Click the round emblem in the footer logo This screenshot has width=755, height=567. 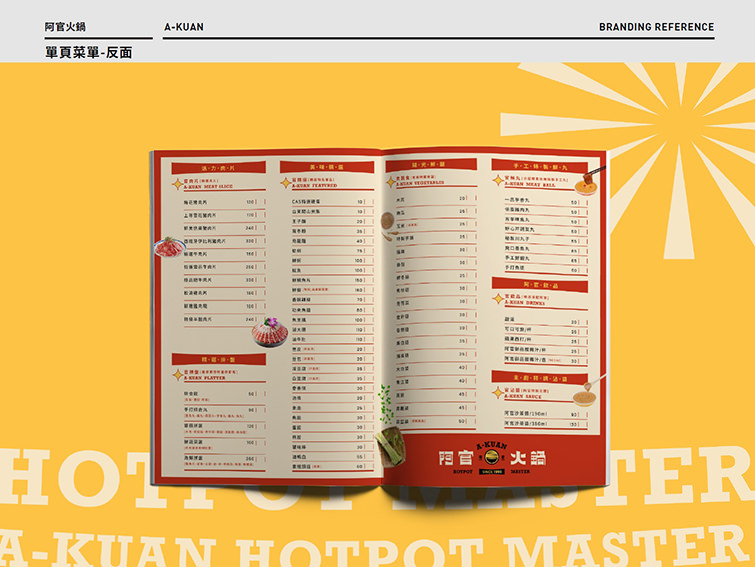point(491,457)
